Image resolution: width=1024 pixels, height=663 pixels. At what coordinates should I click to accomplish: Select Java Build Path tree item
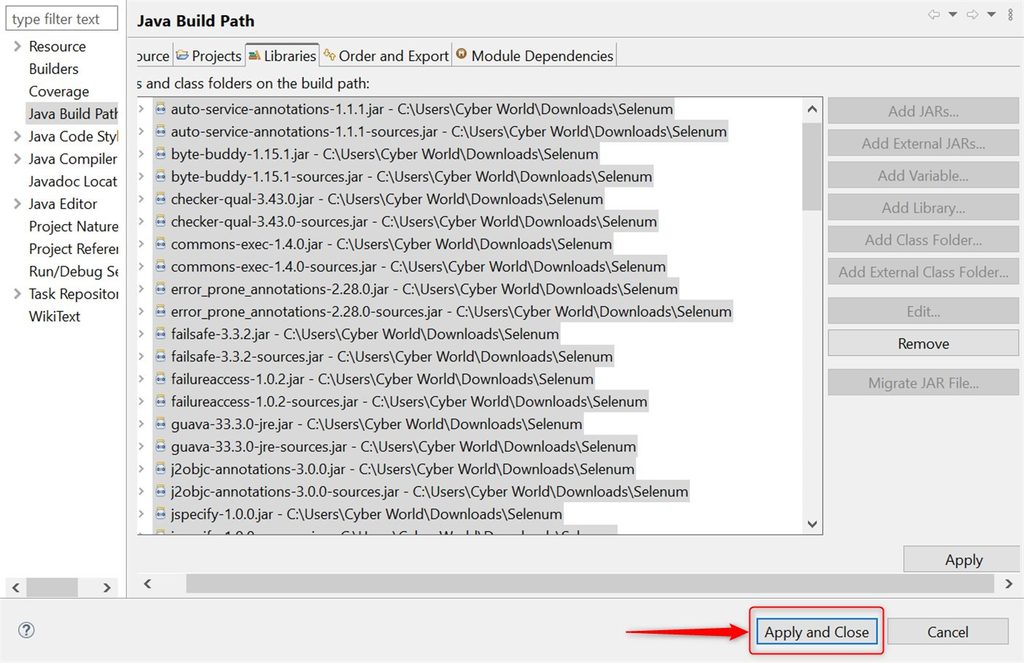(x=72, y=114)
